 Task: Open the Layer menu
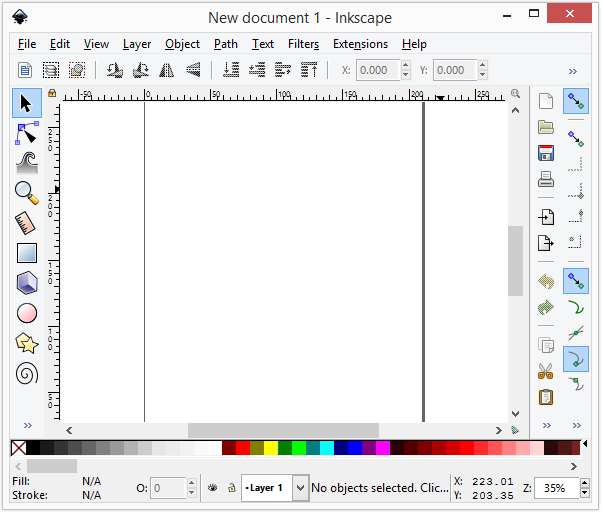137,45
